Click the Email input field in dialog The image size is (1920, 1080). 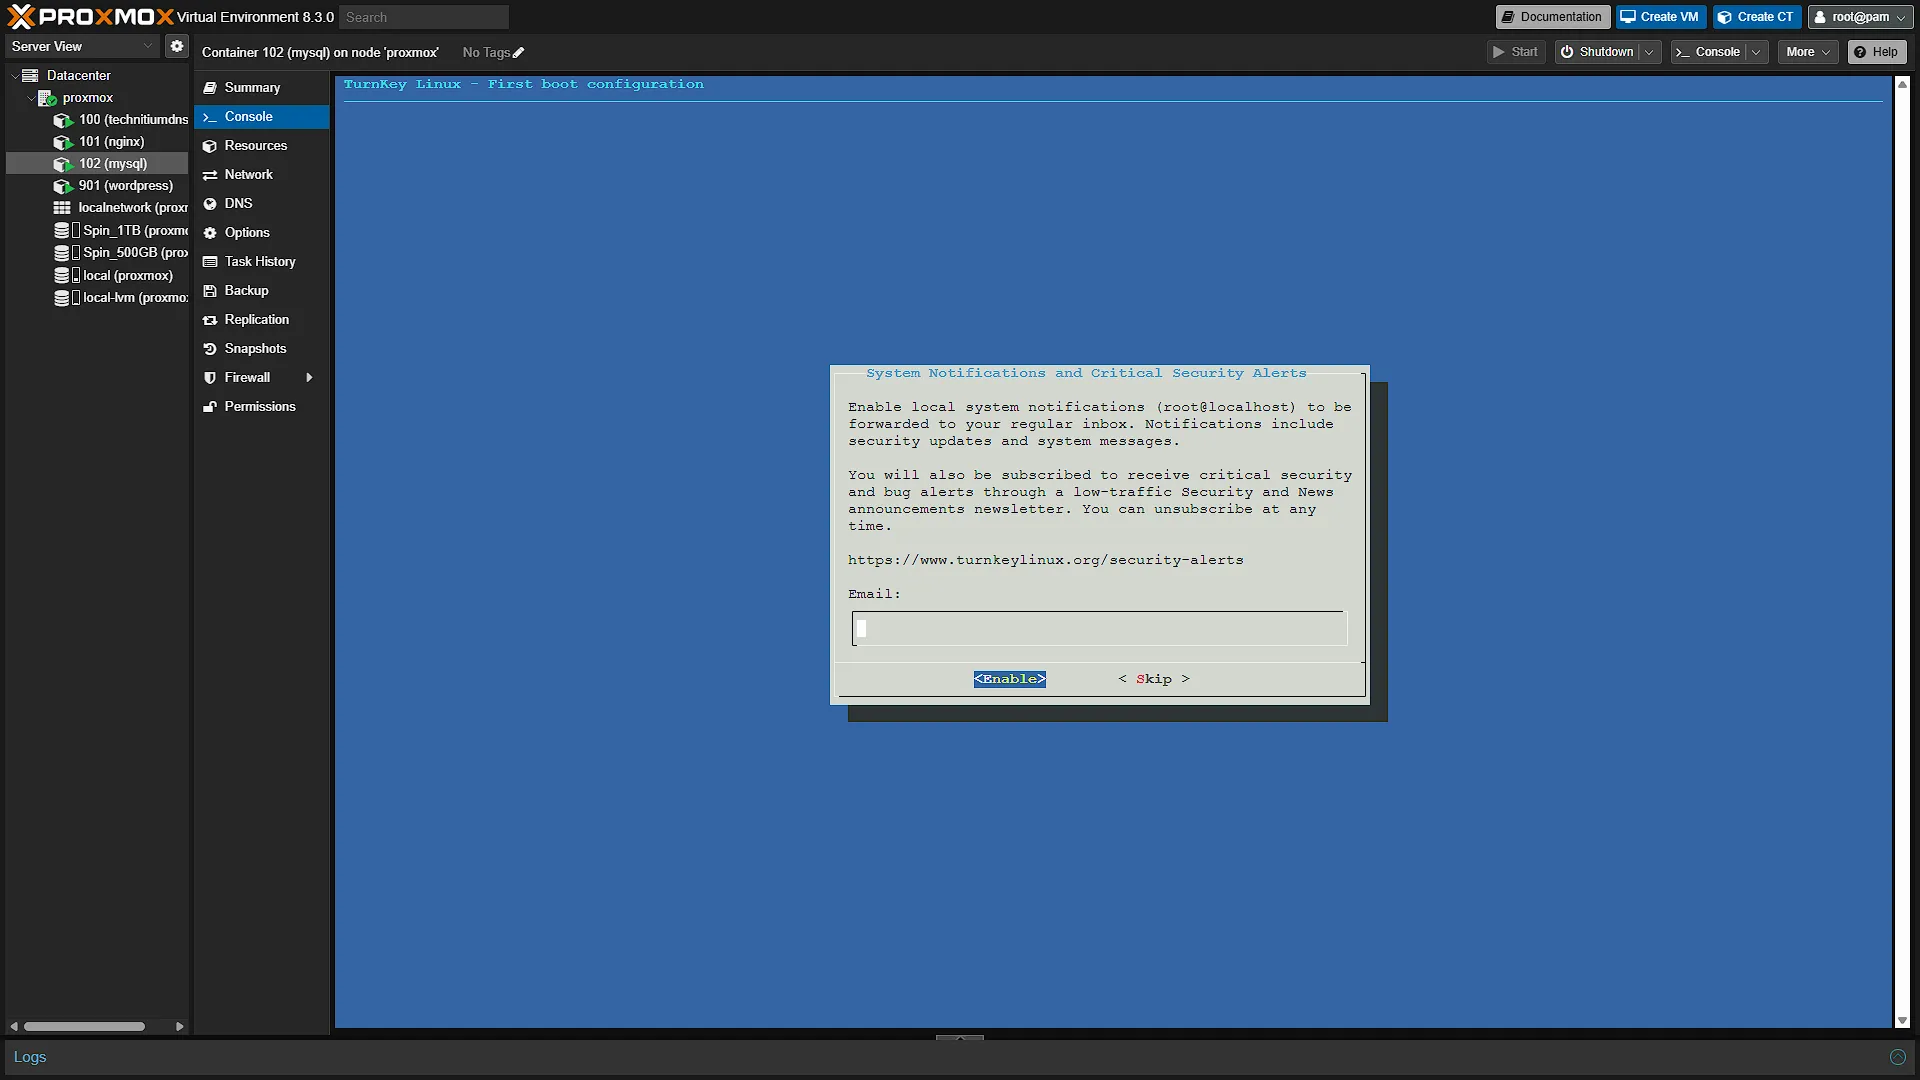tap(1100, 629)
